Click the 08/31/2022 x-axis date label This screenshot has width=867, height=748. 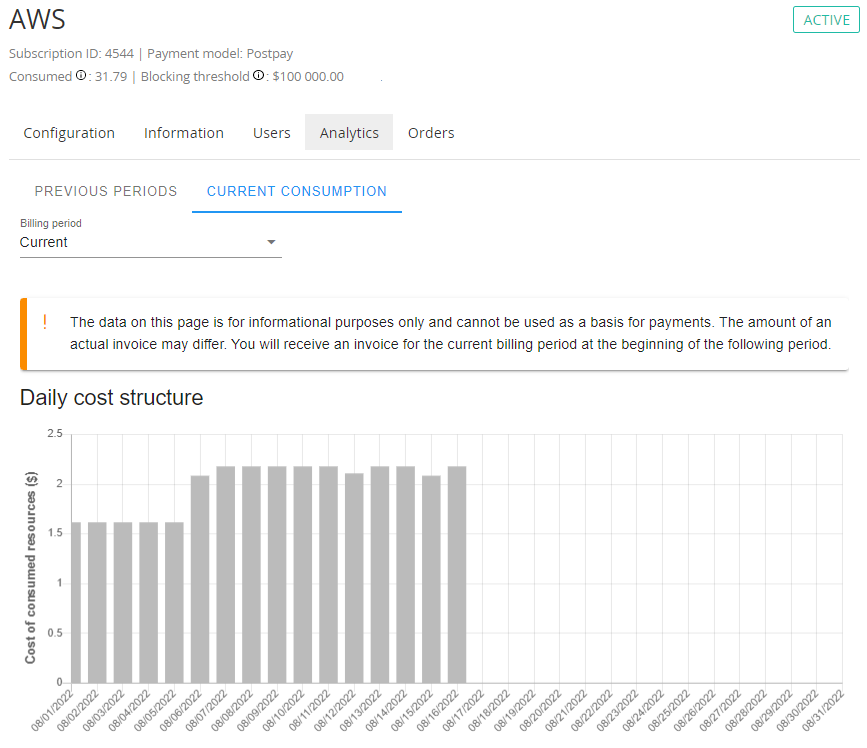pos(823,710)
